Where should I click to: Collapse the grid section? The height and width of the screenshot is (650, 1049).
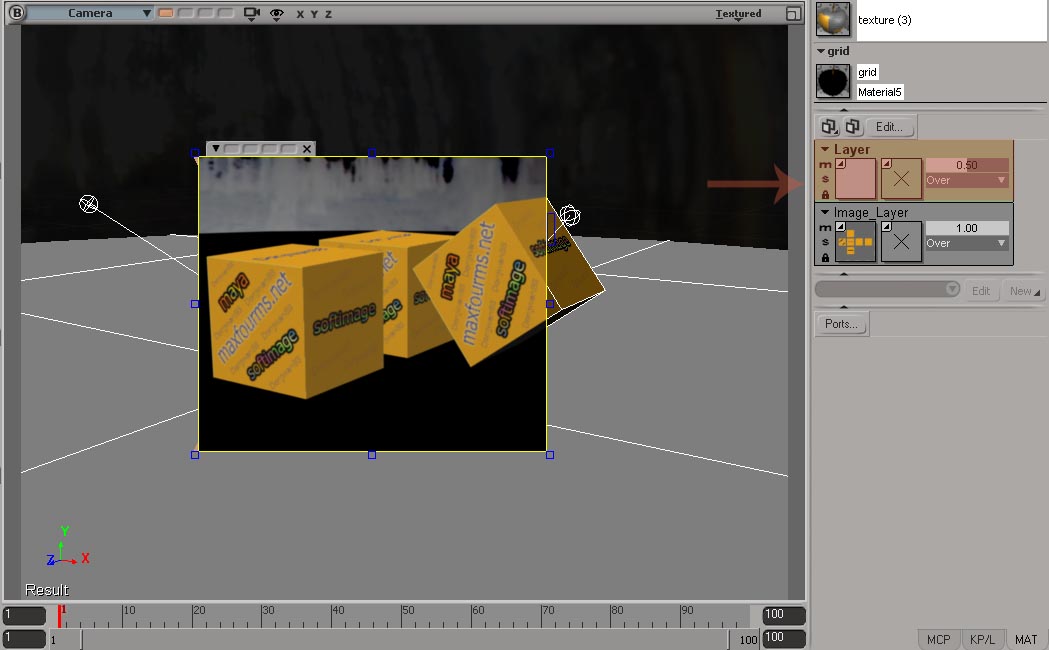click(821, 51)
